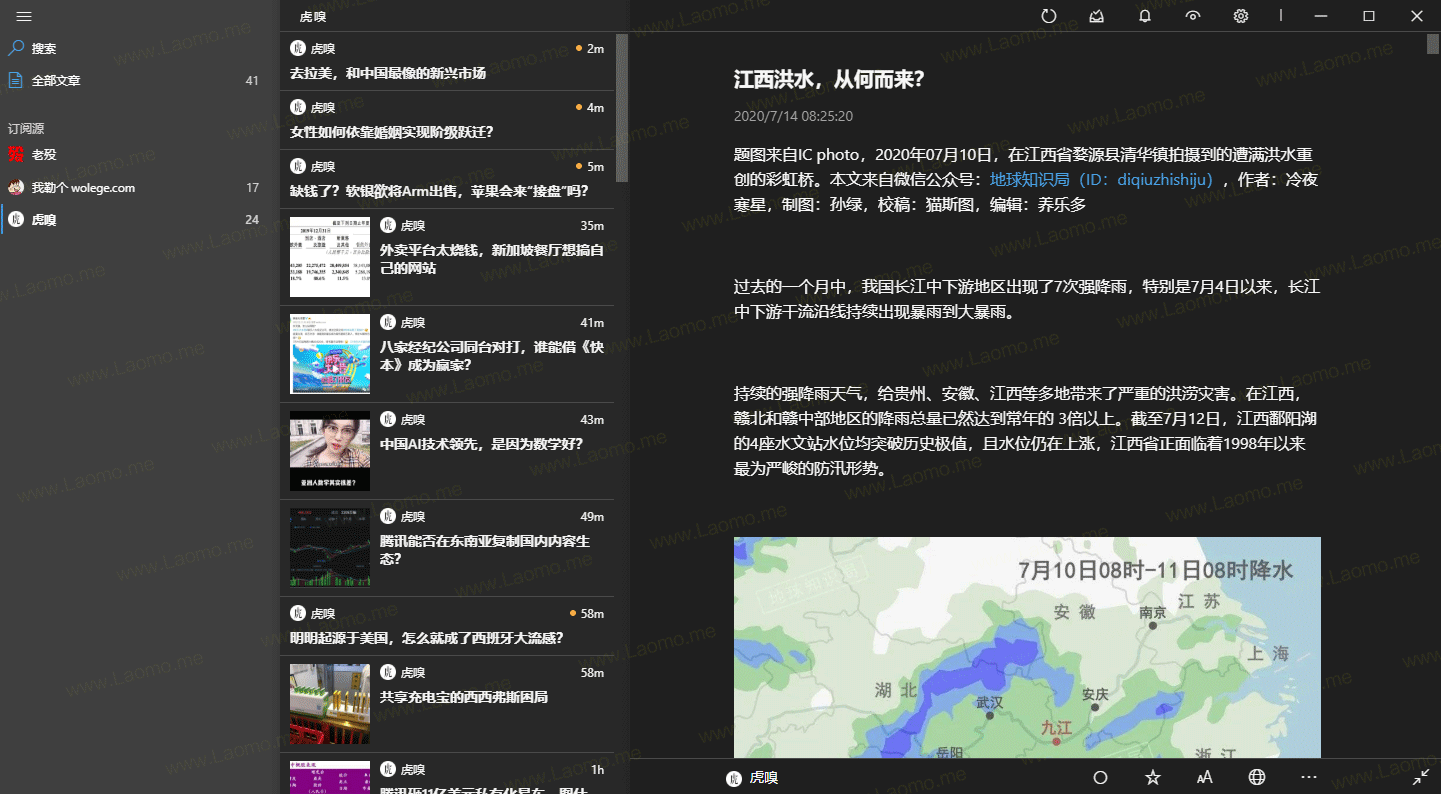Image resolution: width=1441 pixels, height=794 pixels.
Task: Click the 虎嗅 title above the article list
Action: 313,16
